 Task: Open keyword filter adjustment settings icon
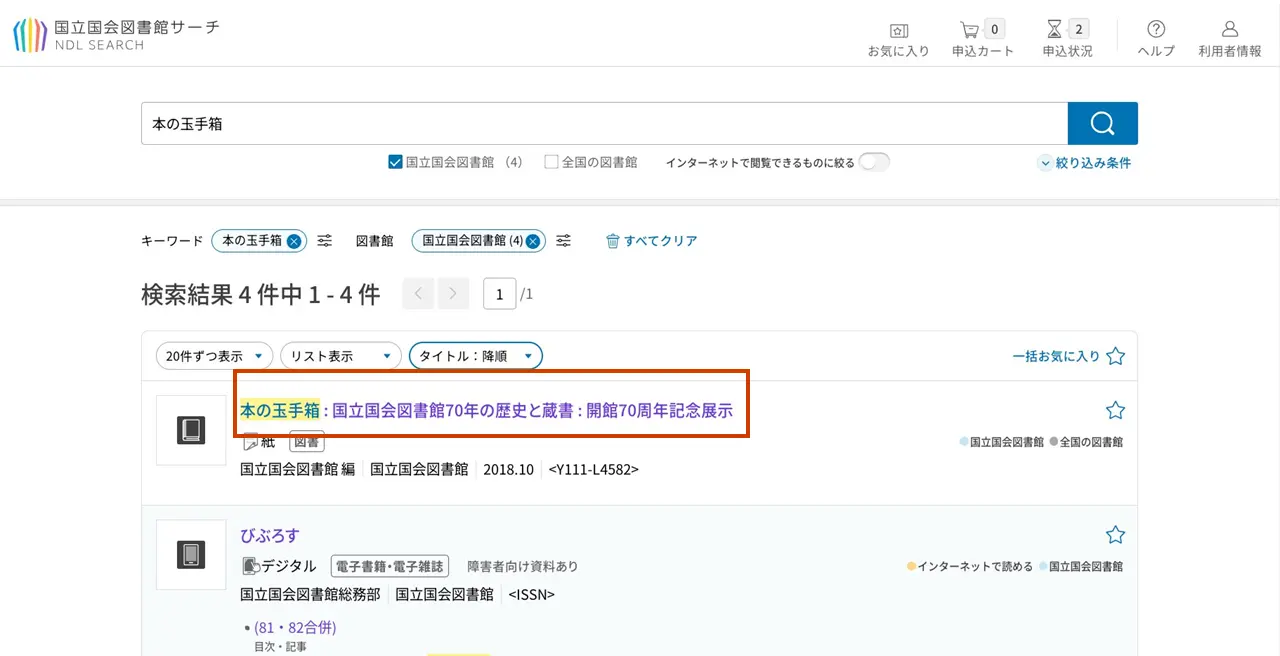[324, 240]
